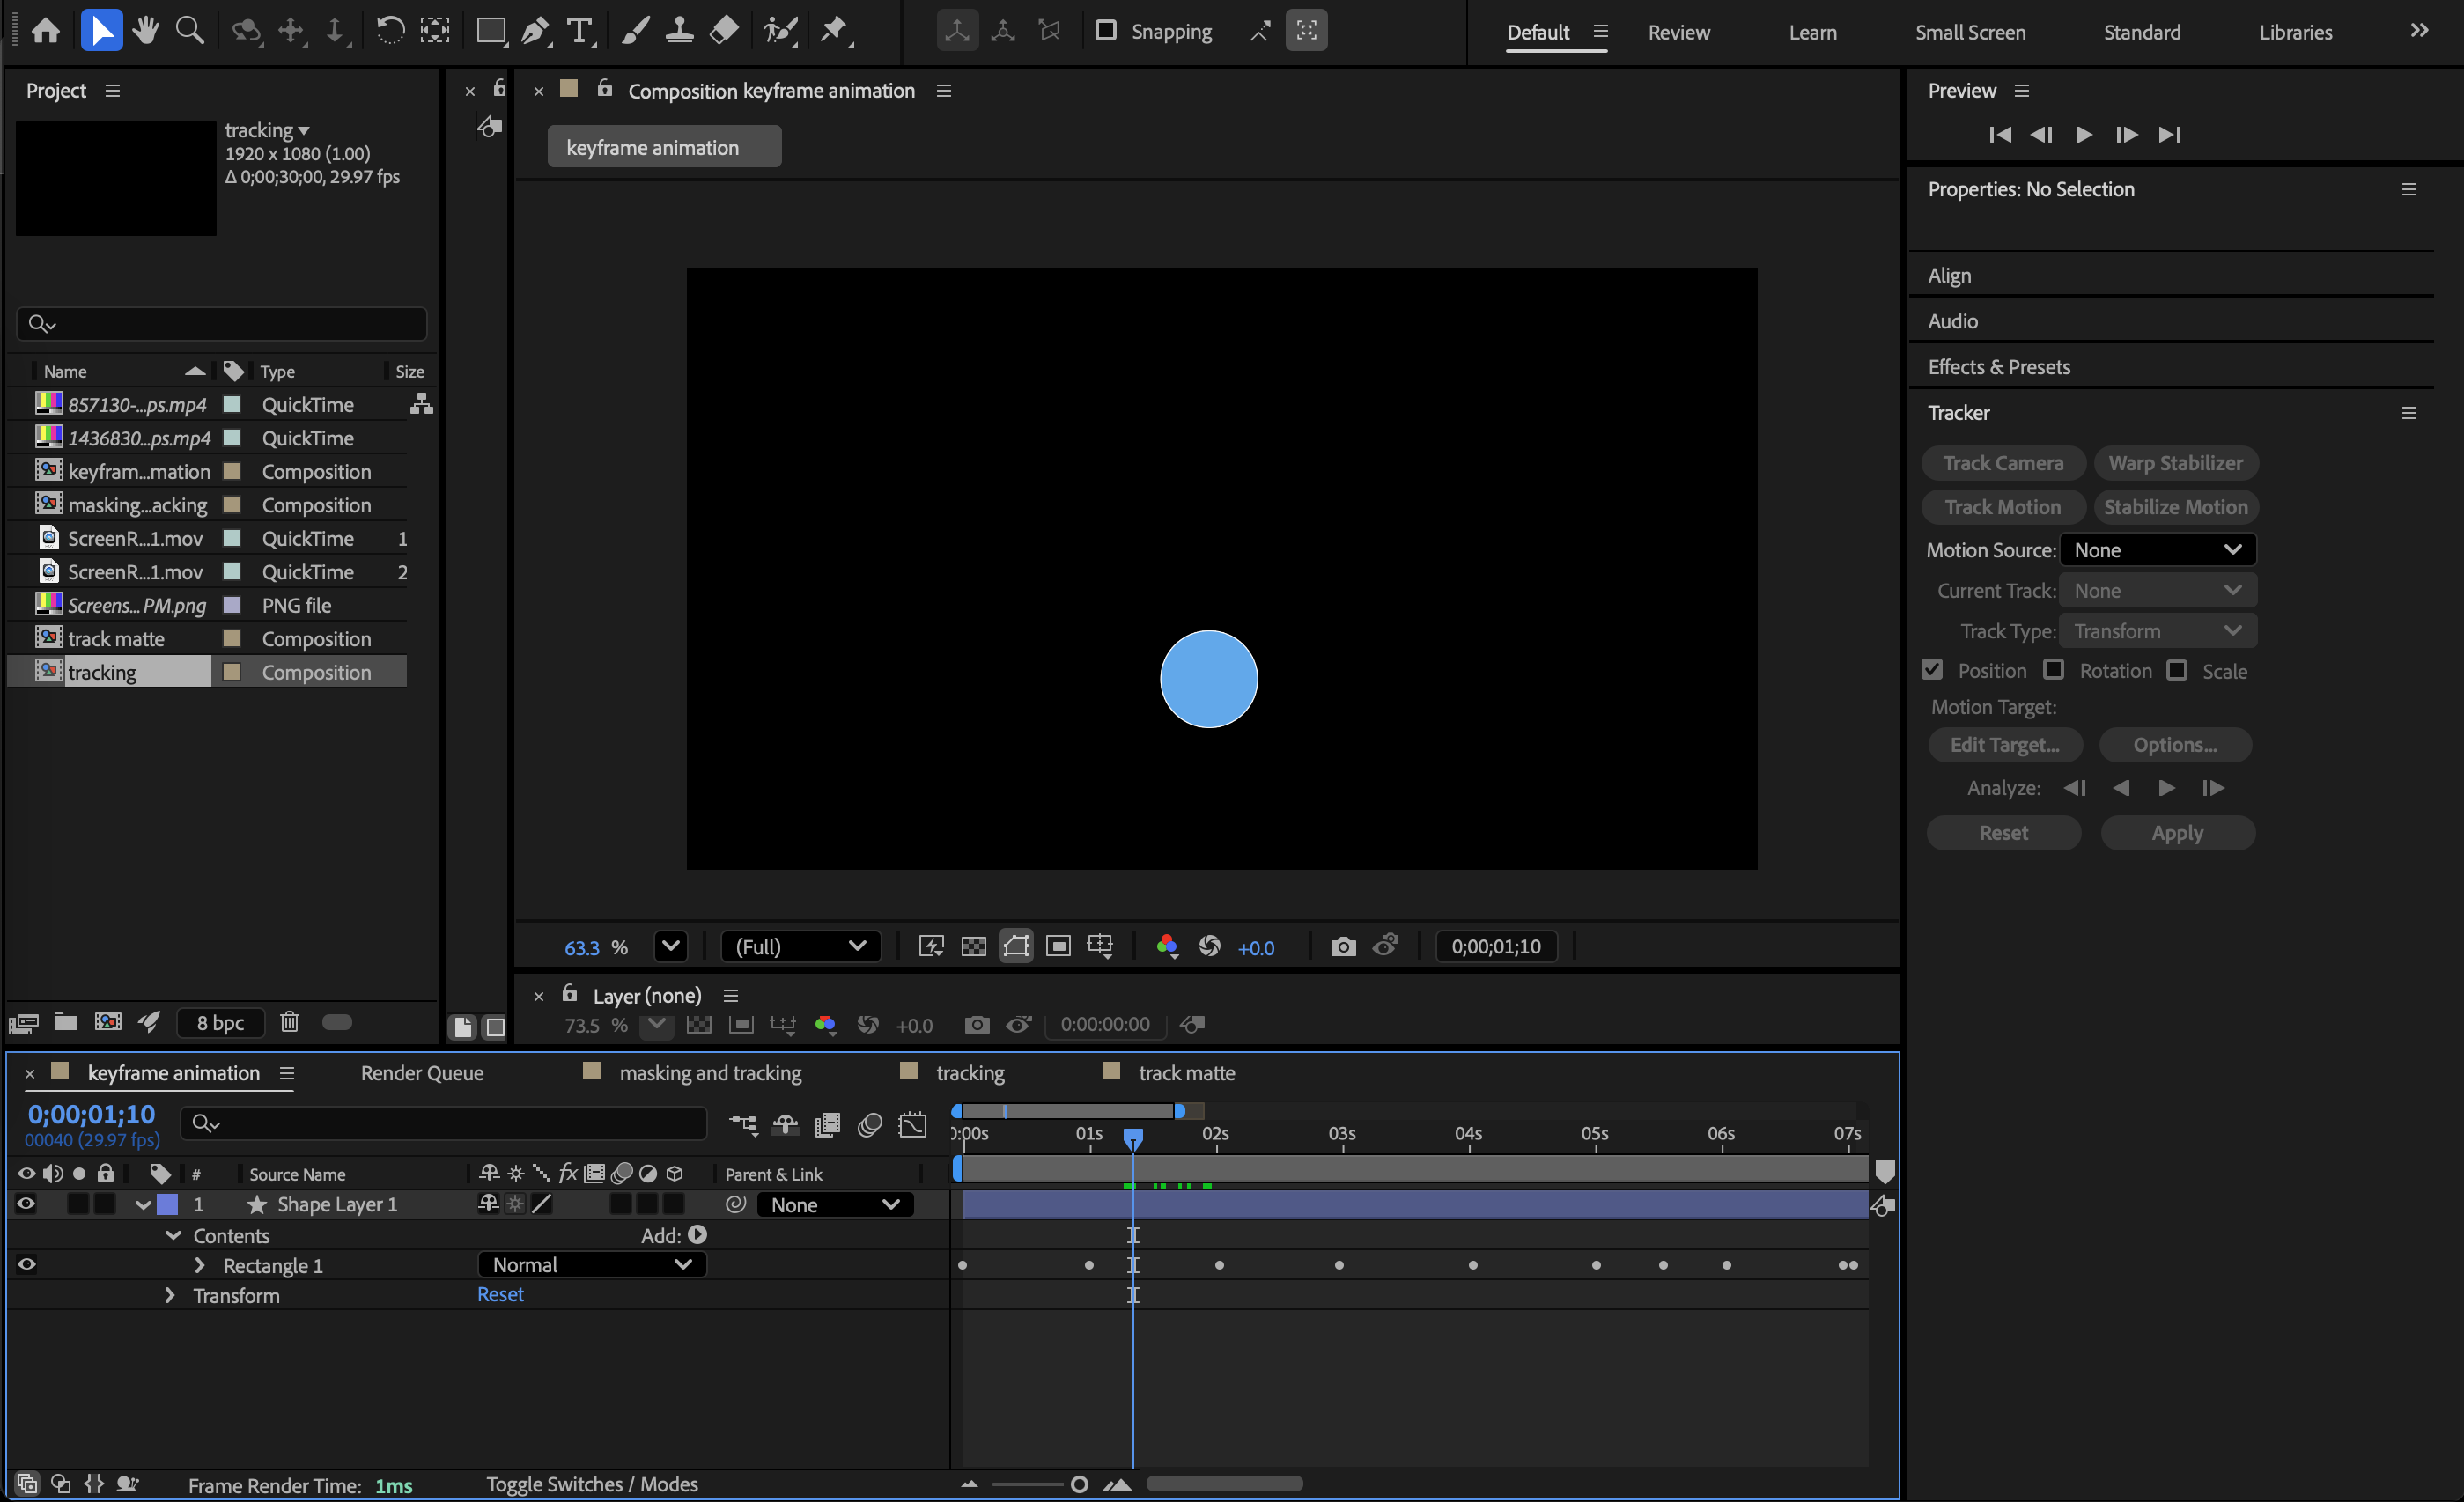
Task: Click the Take Snapshot camera icon
Action: tap(1343, 947)
